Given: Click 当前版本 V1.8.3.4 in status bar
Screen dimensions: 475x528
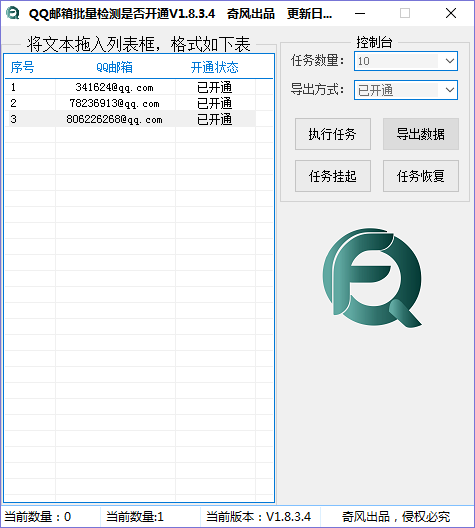Looking at the screenshot, I should click(x=259, y=517).
